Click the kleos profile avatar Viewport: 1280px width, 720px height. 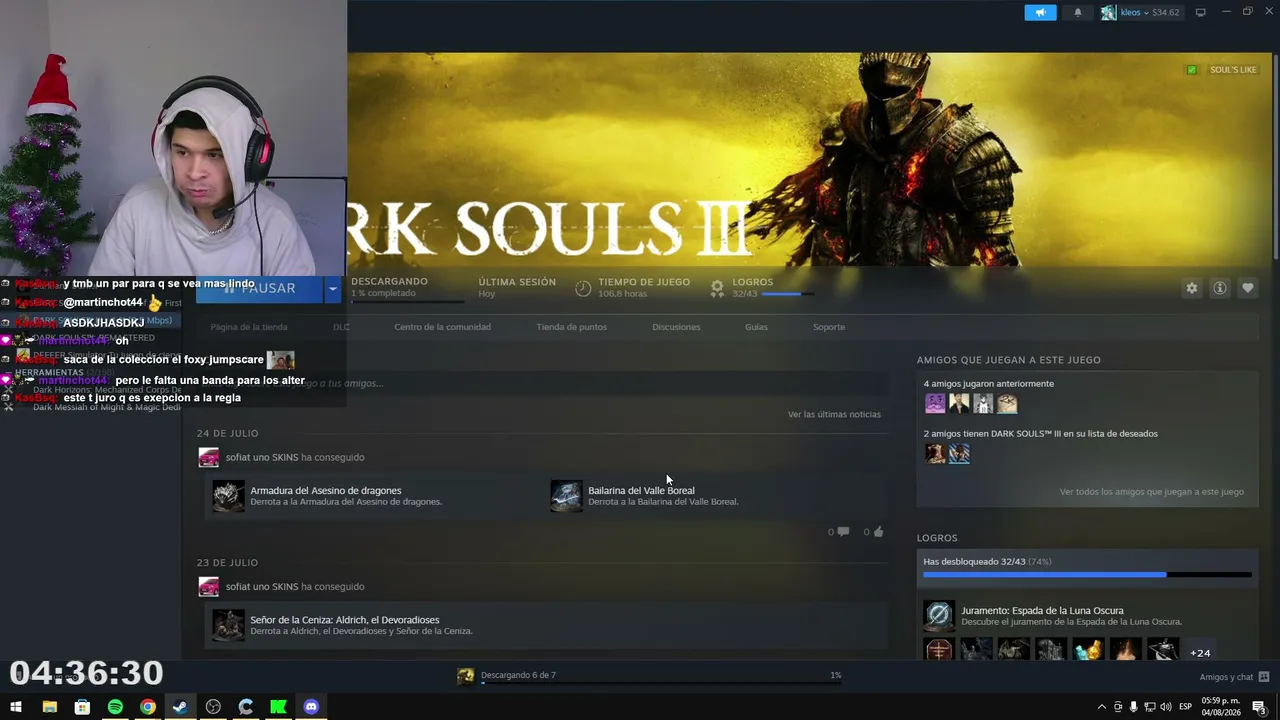[x=1108, y=12]
